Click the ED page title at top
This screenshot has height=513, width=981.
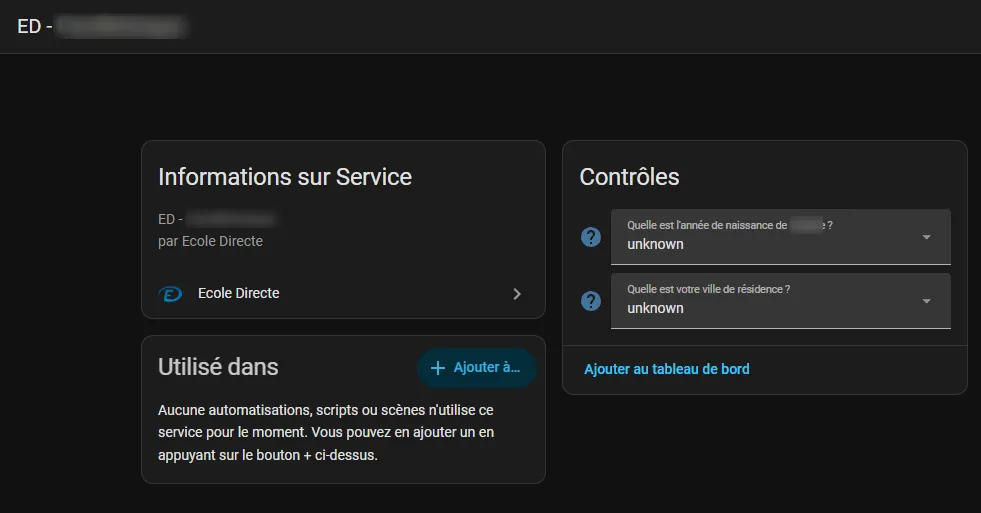[x=103, y=26]
